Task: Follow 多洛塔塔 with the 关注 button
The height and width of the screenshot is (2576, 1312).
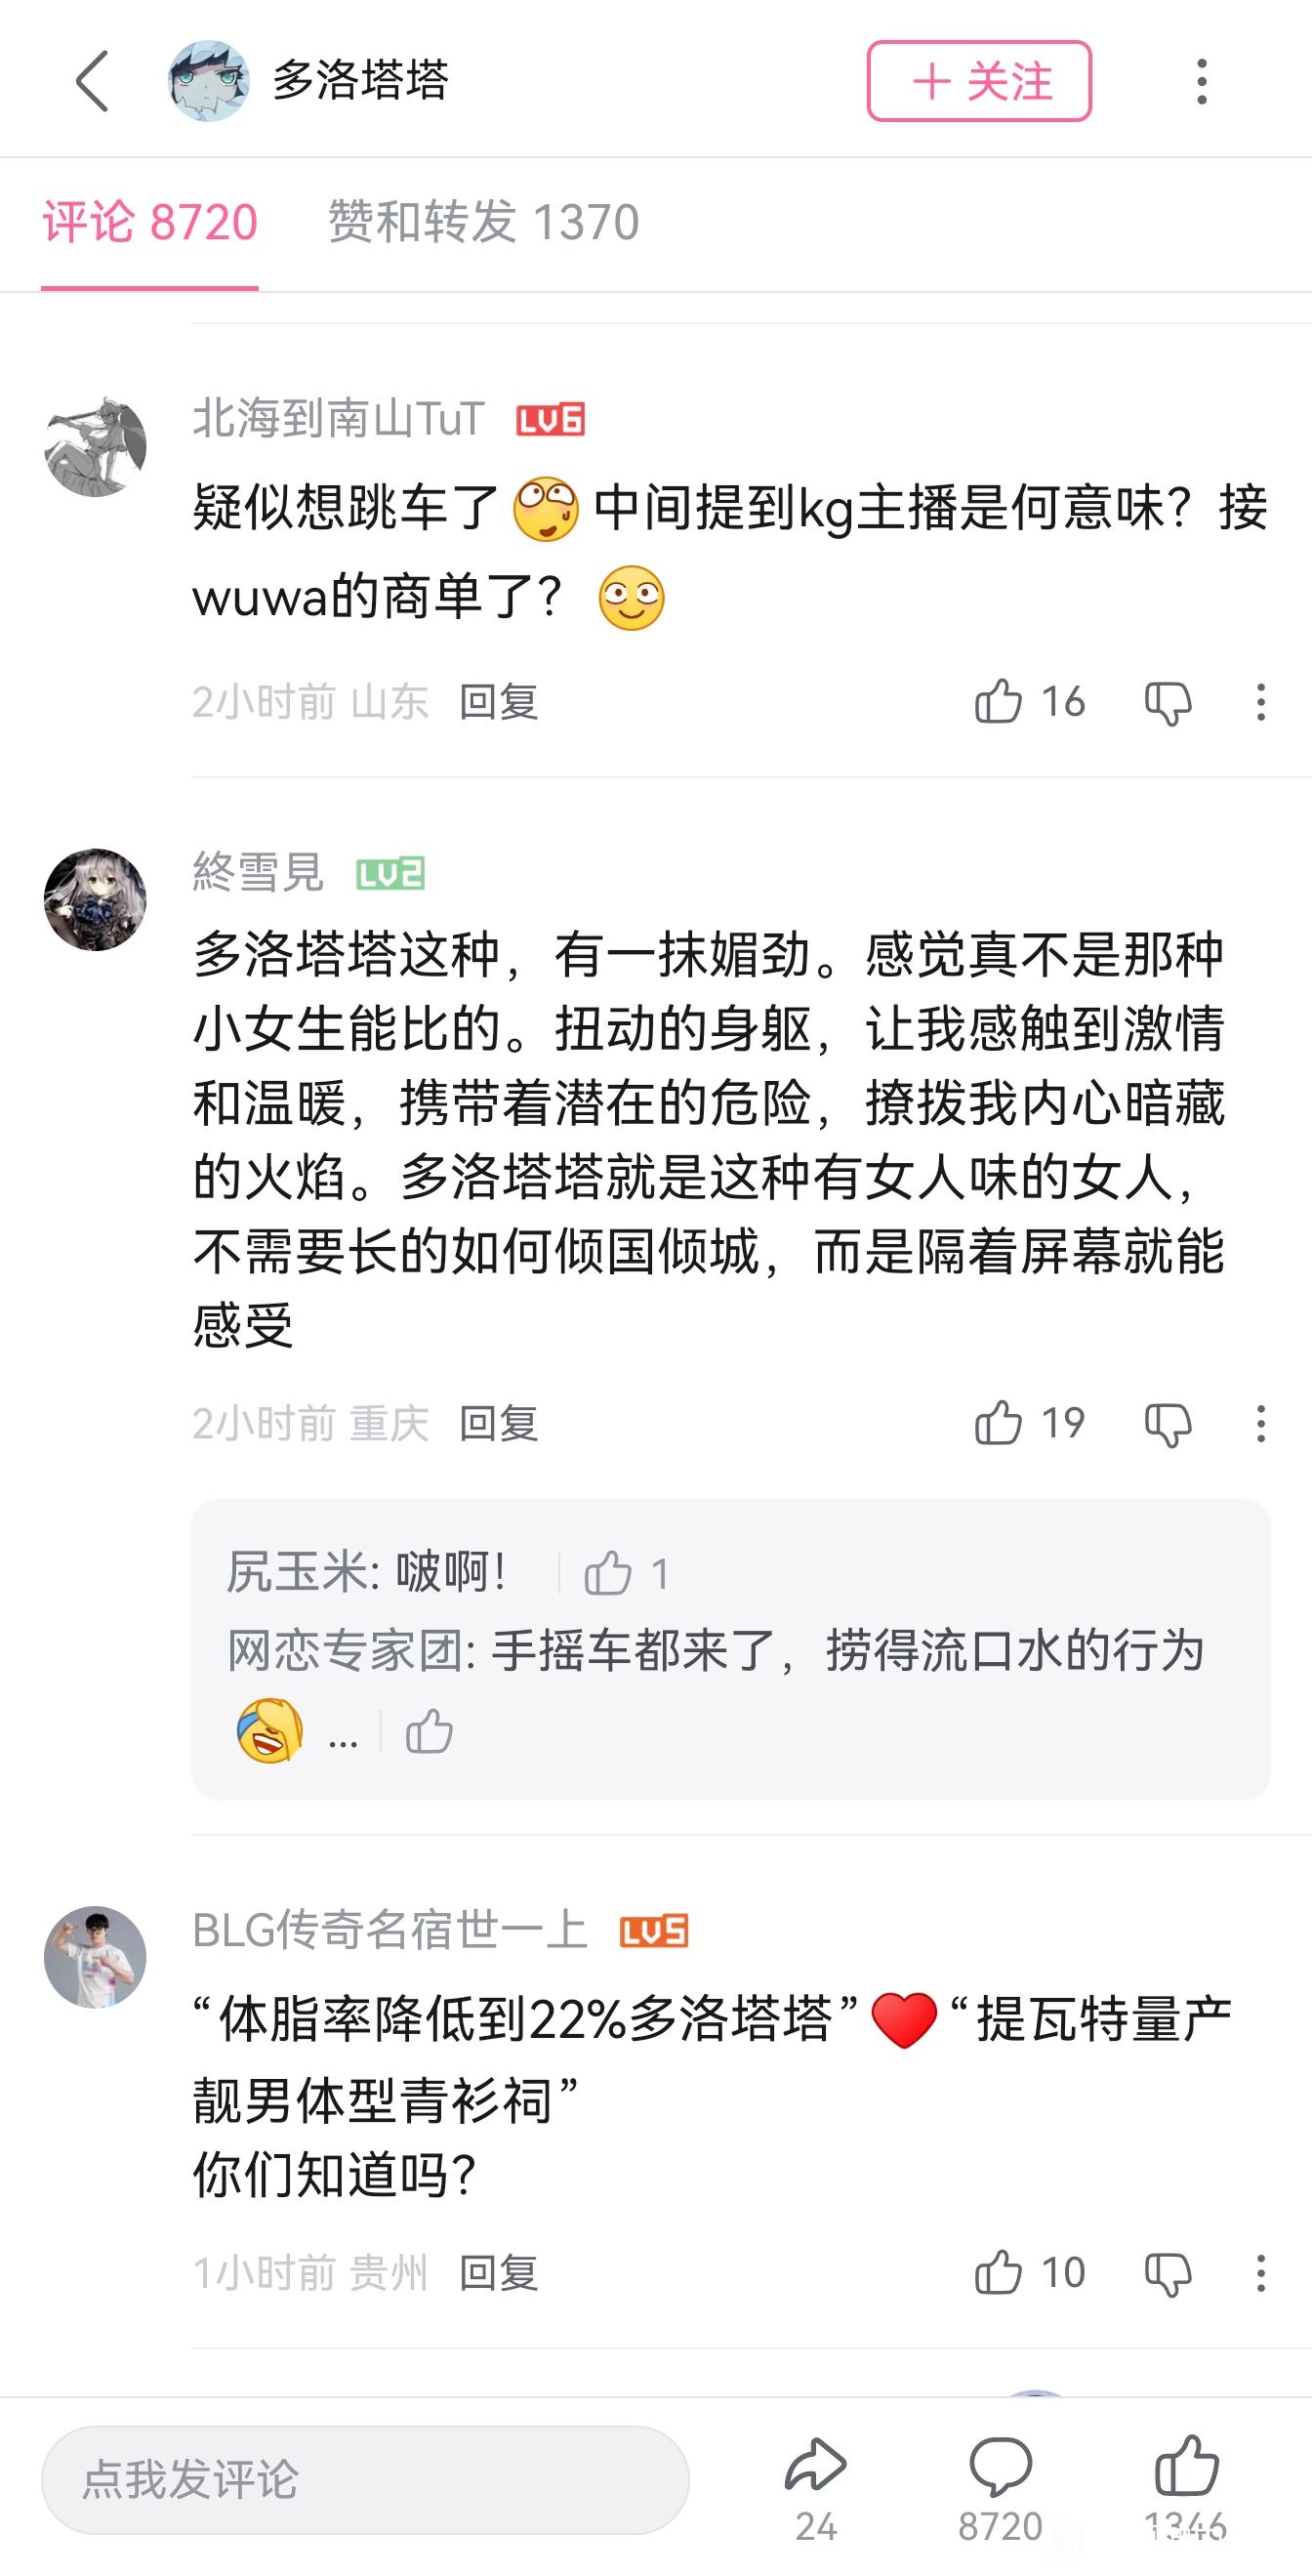Action: (x=978, y=81)
